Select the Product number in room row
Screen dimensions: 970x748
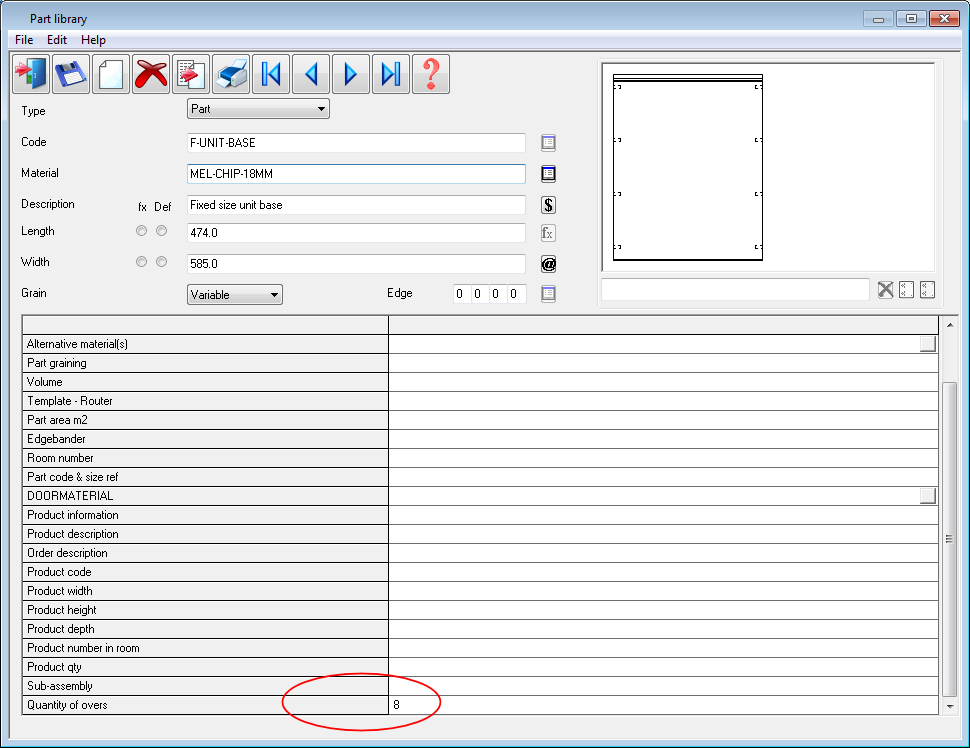pyautogui.click(x=480, y=648)
